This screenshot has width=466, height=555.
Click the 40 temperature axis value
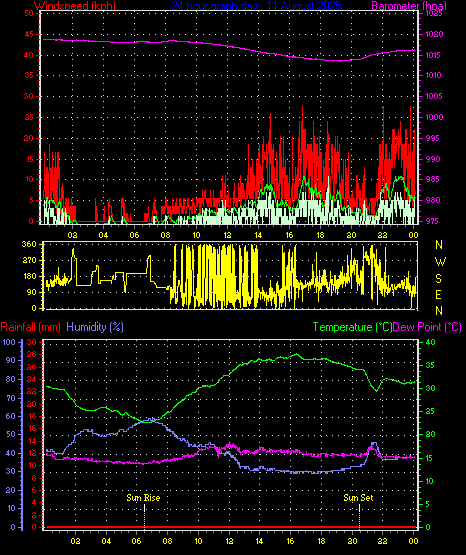tap(430, 342)
